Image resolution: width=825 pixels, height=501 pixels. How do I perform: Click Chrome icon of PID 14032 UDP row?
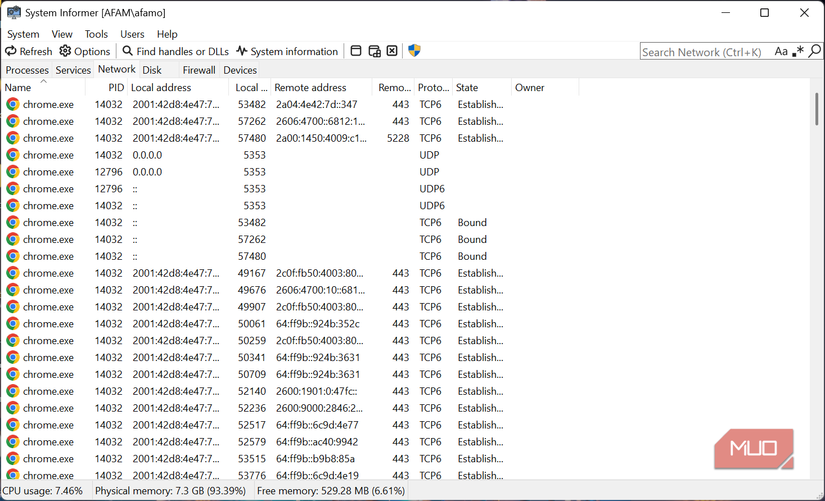13,155
